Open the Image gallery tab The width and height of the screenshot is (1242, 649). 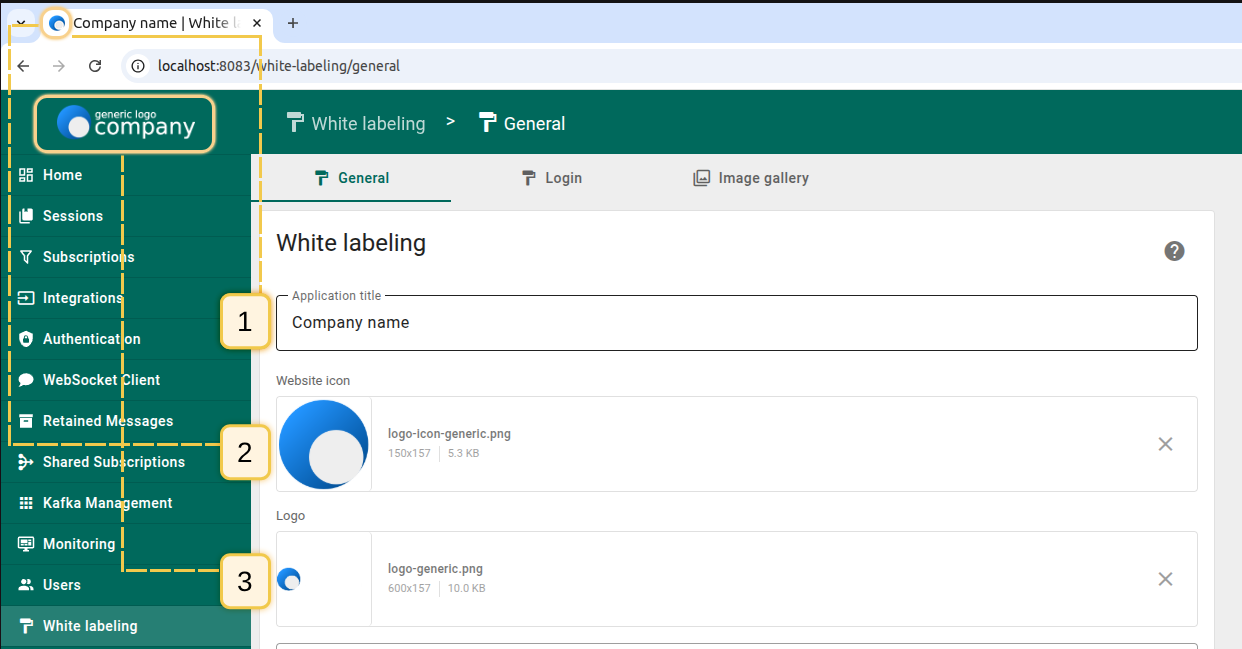point(751,178)
